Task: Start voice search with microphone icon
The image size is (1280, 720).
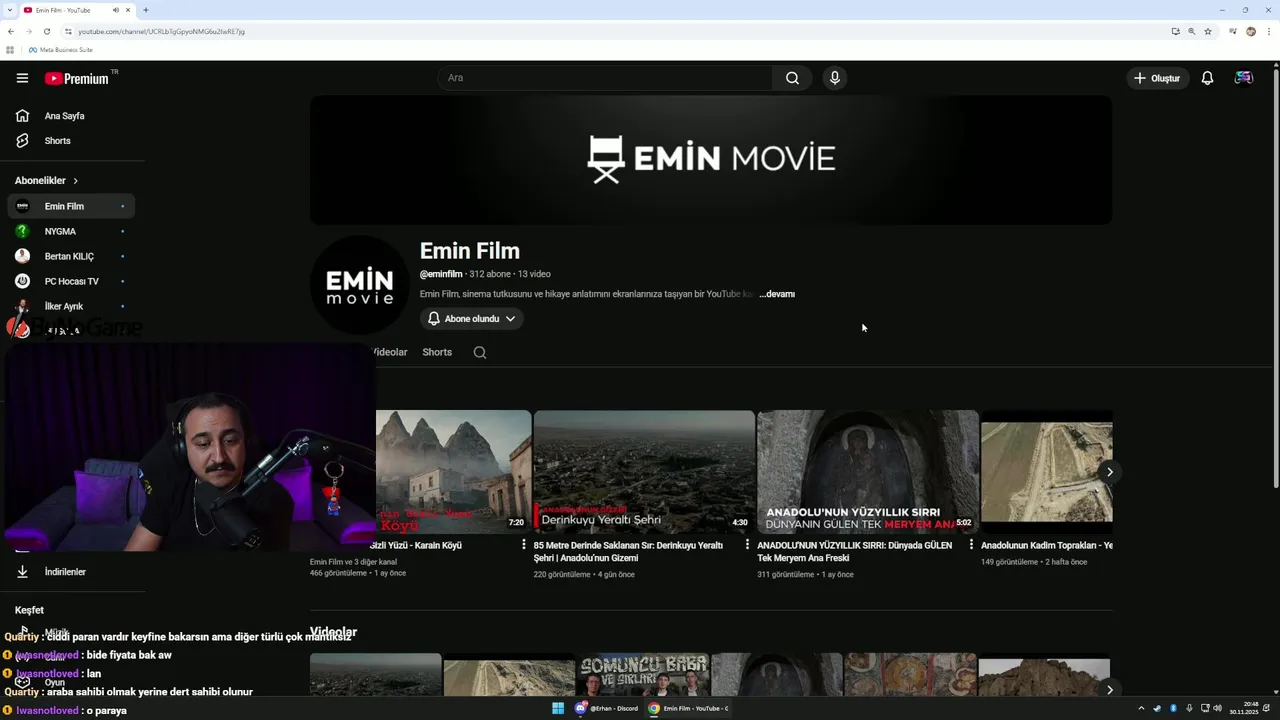Action: [x=835, y=78]
